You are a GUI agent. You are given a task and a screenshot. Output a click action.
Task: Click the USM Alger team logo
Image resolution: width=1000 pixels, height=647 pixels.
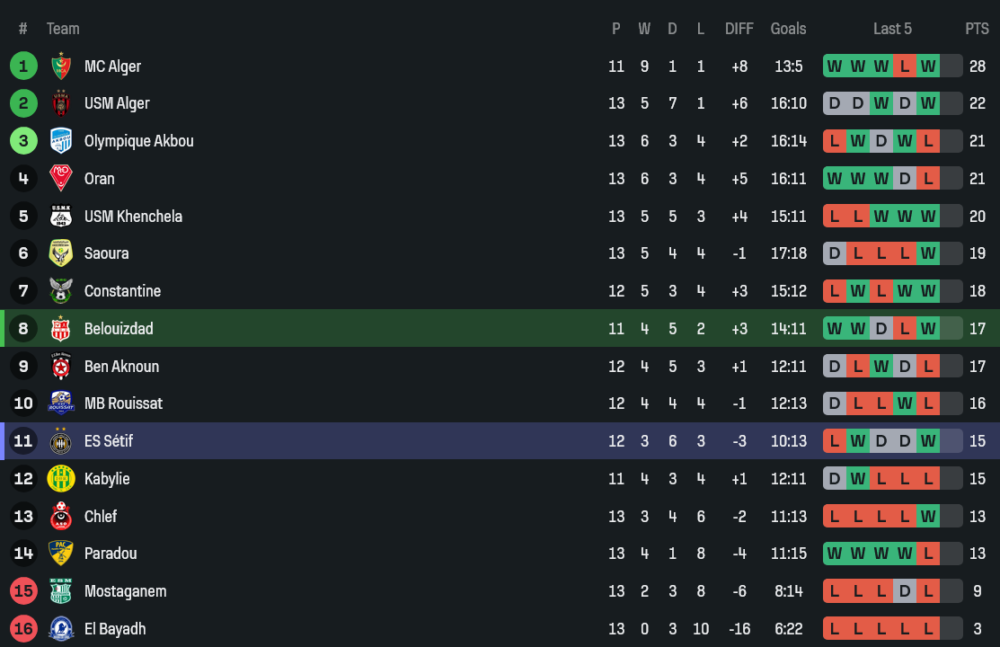pyautogui.click(x=61, y=103)
